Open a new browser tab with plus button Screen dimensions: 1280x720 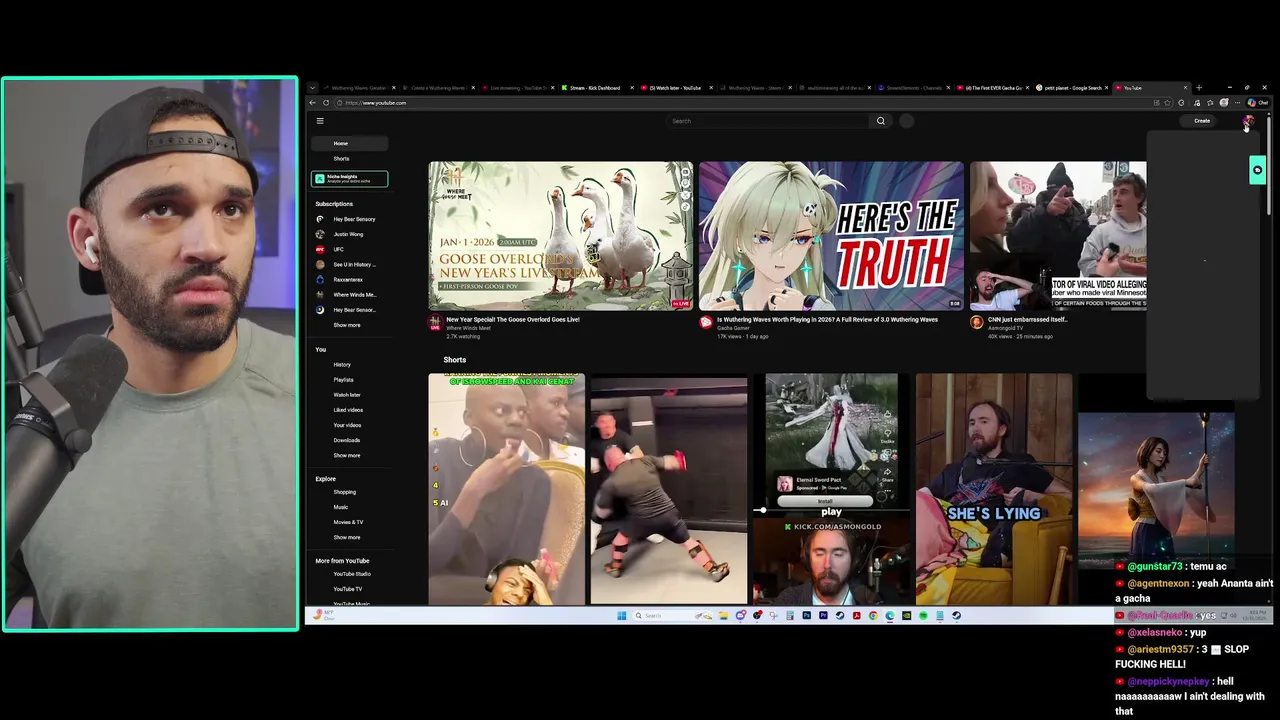1199,88
